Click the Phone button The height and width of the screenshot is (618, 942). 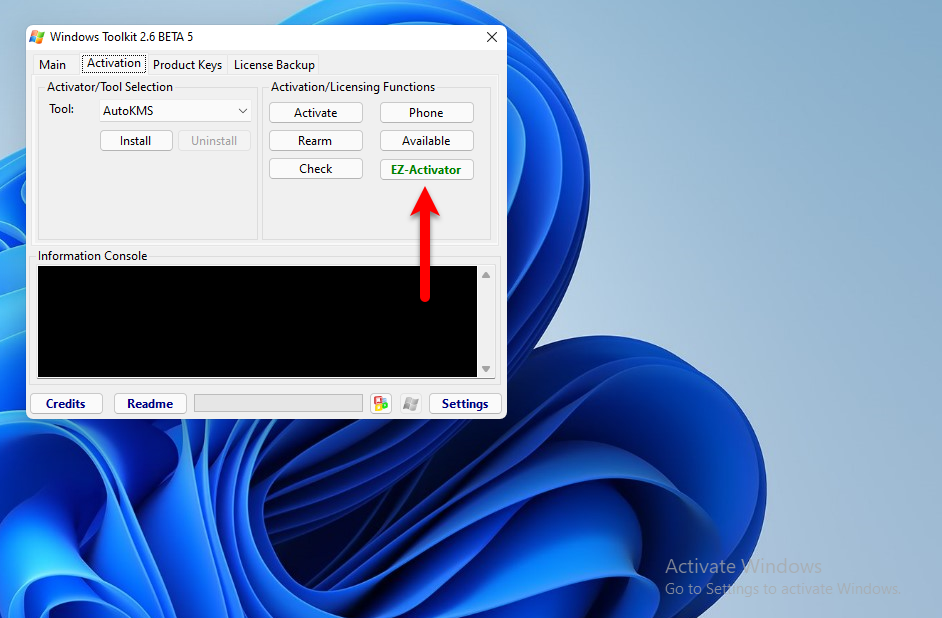pos(426,113)
